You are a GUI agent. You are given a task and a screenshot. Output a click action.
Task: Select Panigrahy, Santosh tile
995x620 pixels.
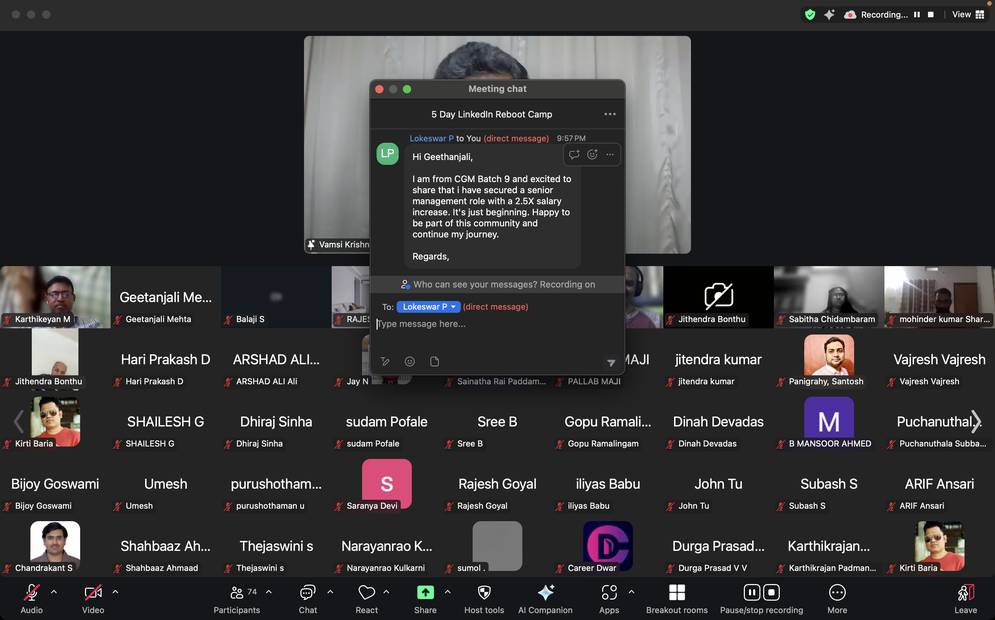point(829,359)
